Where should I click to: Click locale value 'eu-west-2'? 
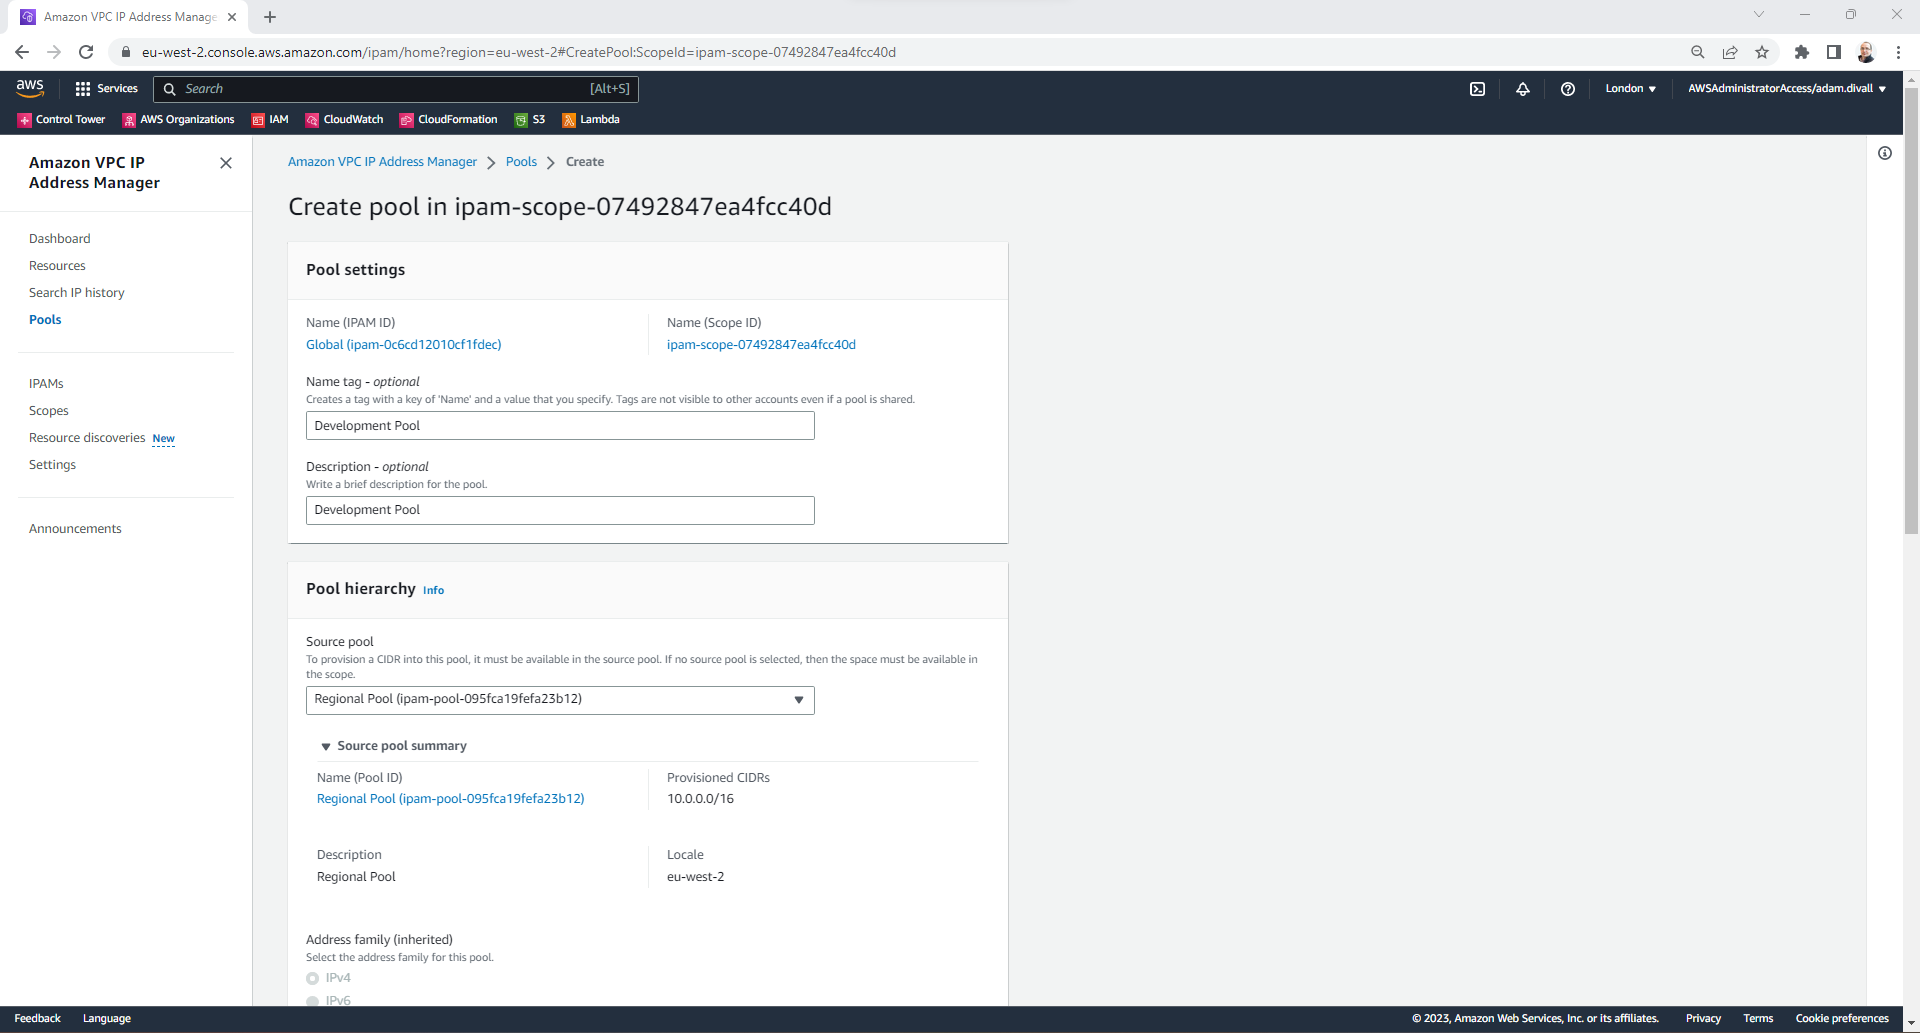pyautogui.click(x=696, y=877)
